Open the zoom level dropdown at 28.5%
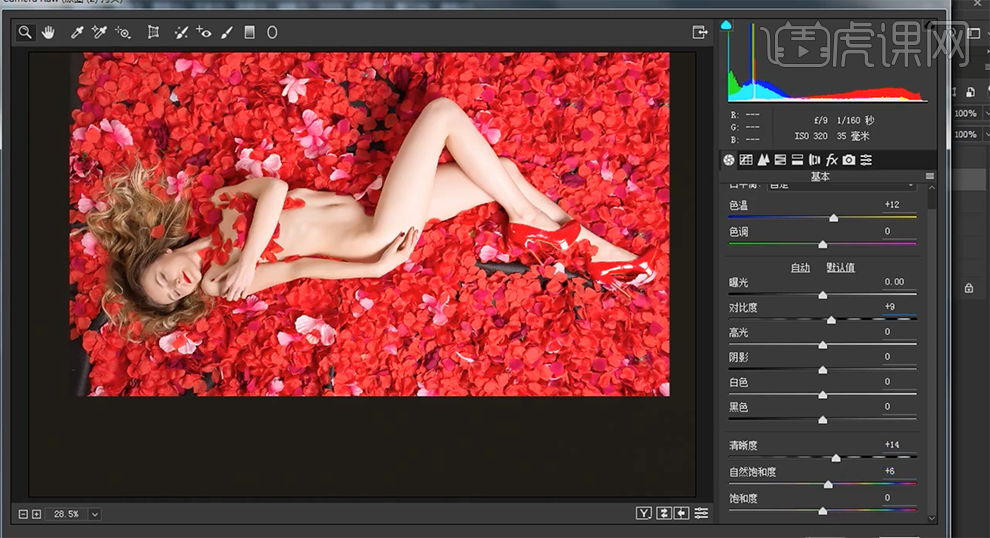 click(x=95, y=514)
